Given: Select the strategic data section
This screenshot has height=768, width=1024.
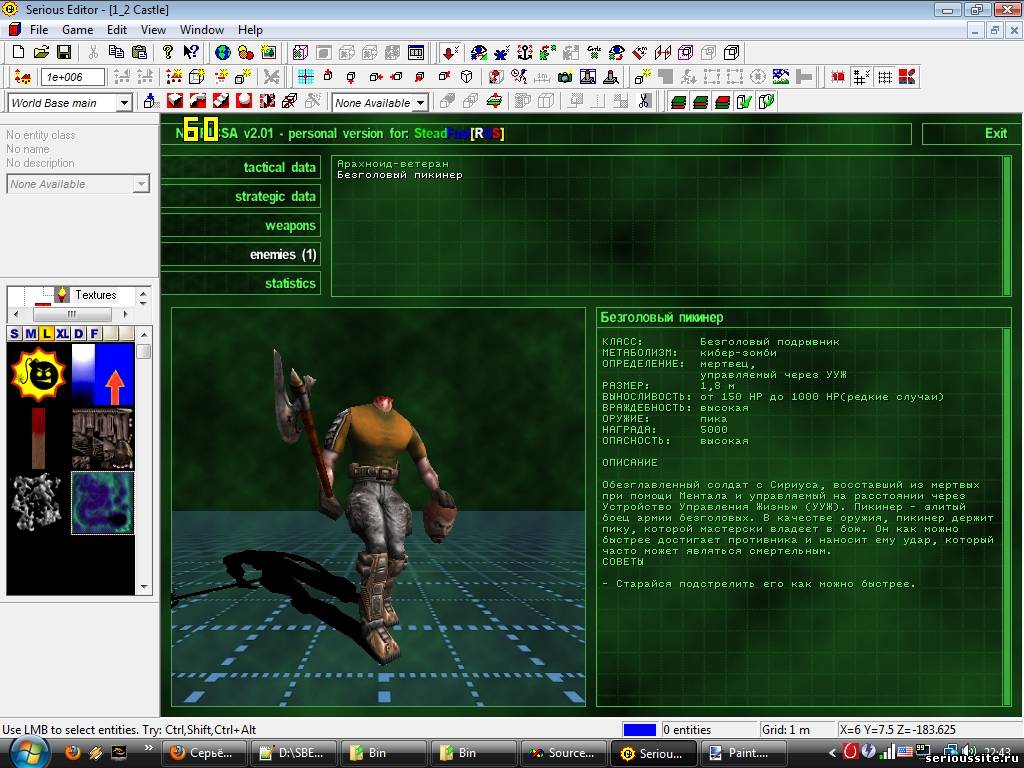Looking at the screenshot, I should click(241, 196).
